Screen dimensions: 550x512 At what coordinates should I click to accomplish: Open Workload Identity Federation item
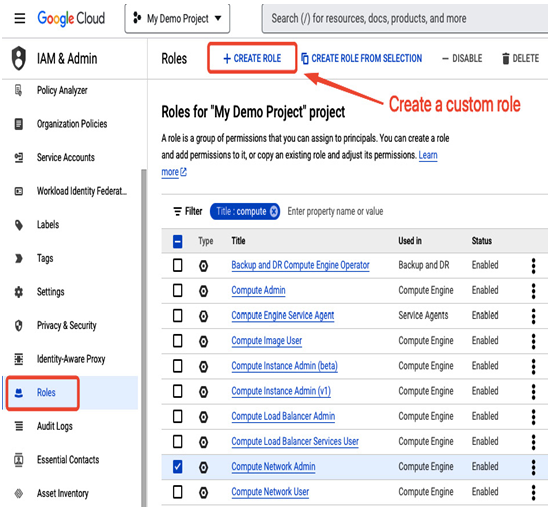(82, 191)
